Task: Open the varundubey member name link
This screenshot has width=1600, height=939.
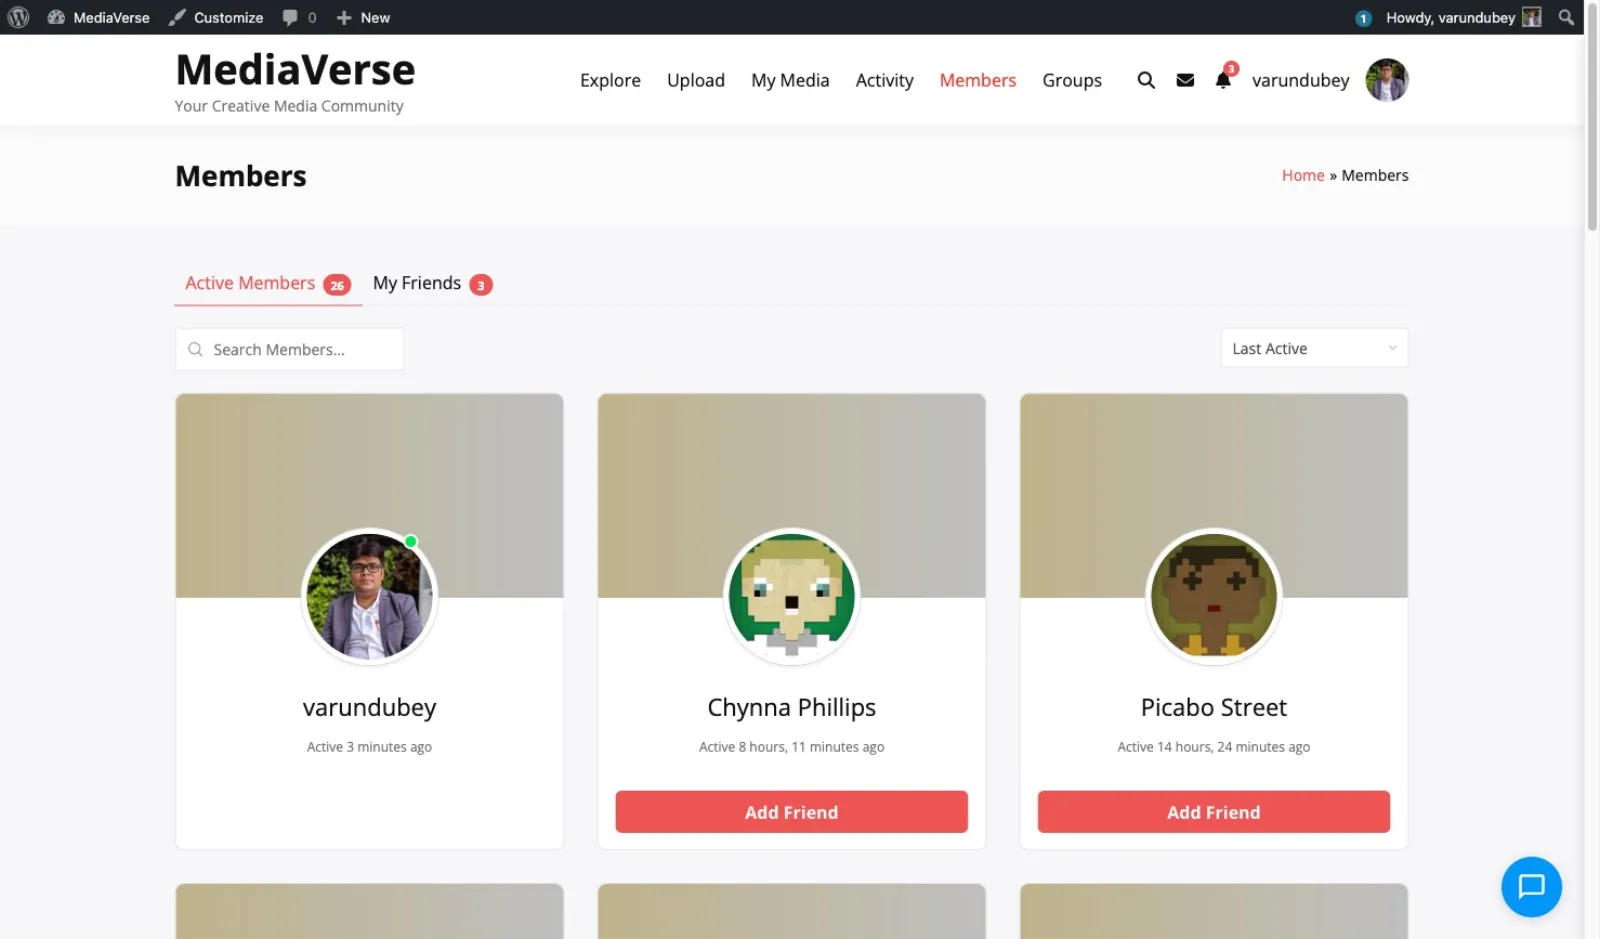Action: pos(370,707)
